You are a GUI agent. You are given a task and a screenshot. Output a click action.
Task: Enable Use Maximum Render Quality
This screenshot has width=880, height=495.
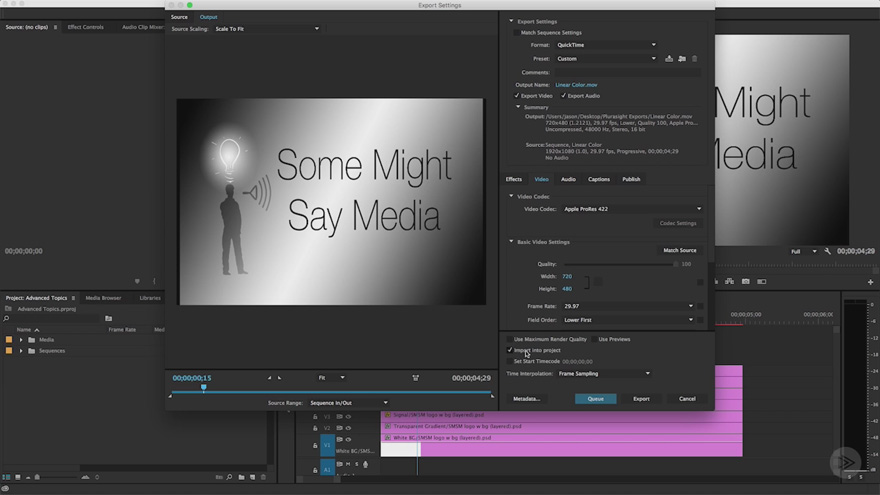pos(510,339)
